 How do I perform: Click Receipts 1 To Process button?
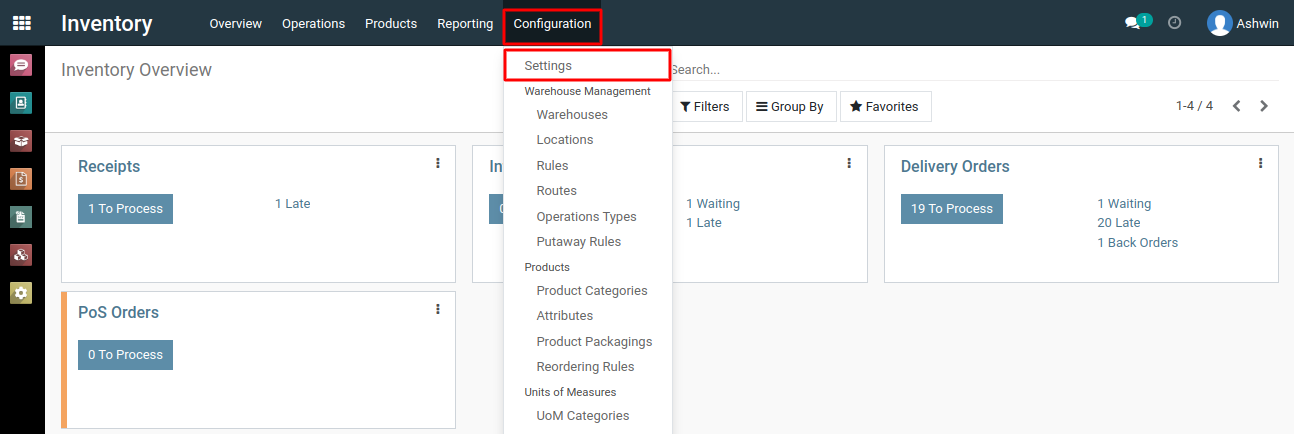[x=125, y=209]
